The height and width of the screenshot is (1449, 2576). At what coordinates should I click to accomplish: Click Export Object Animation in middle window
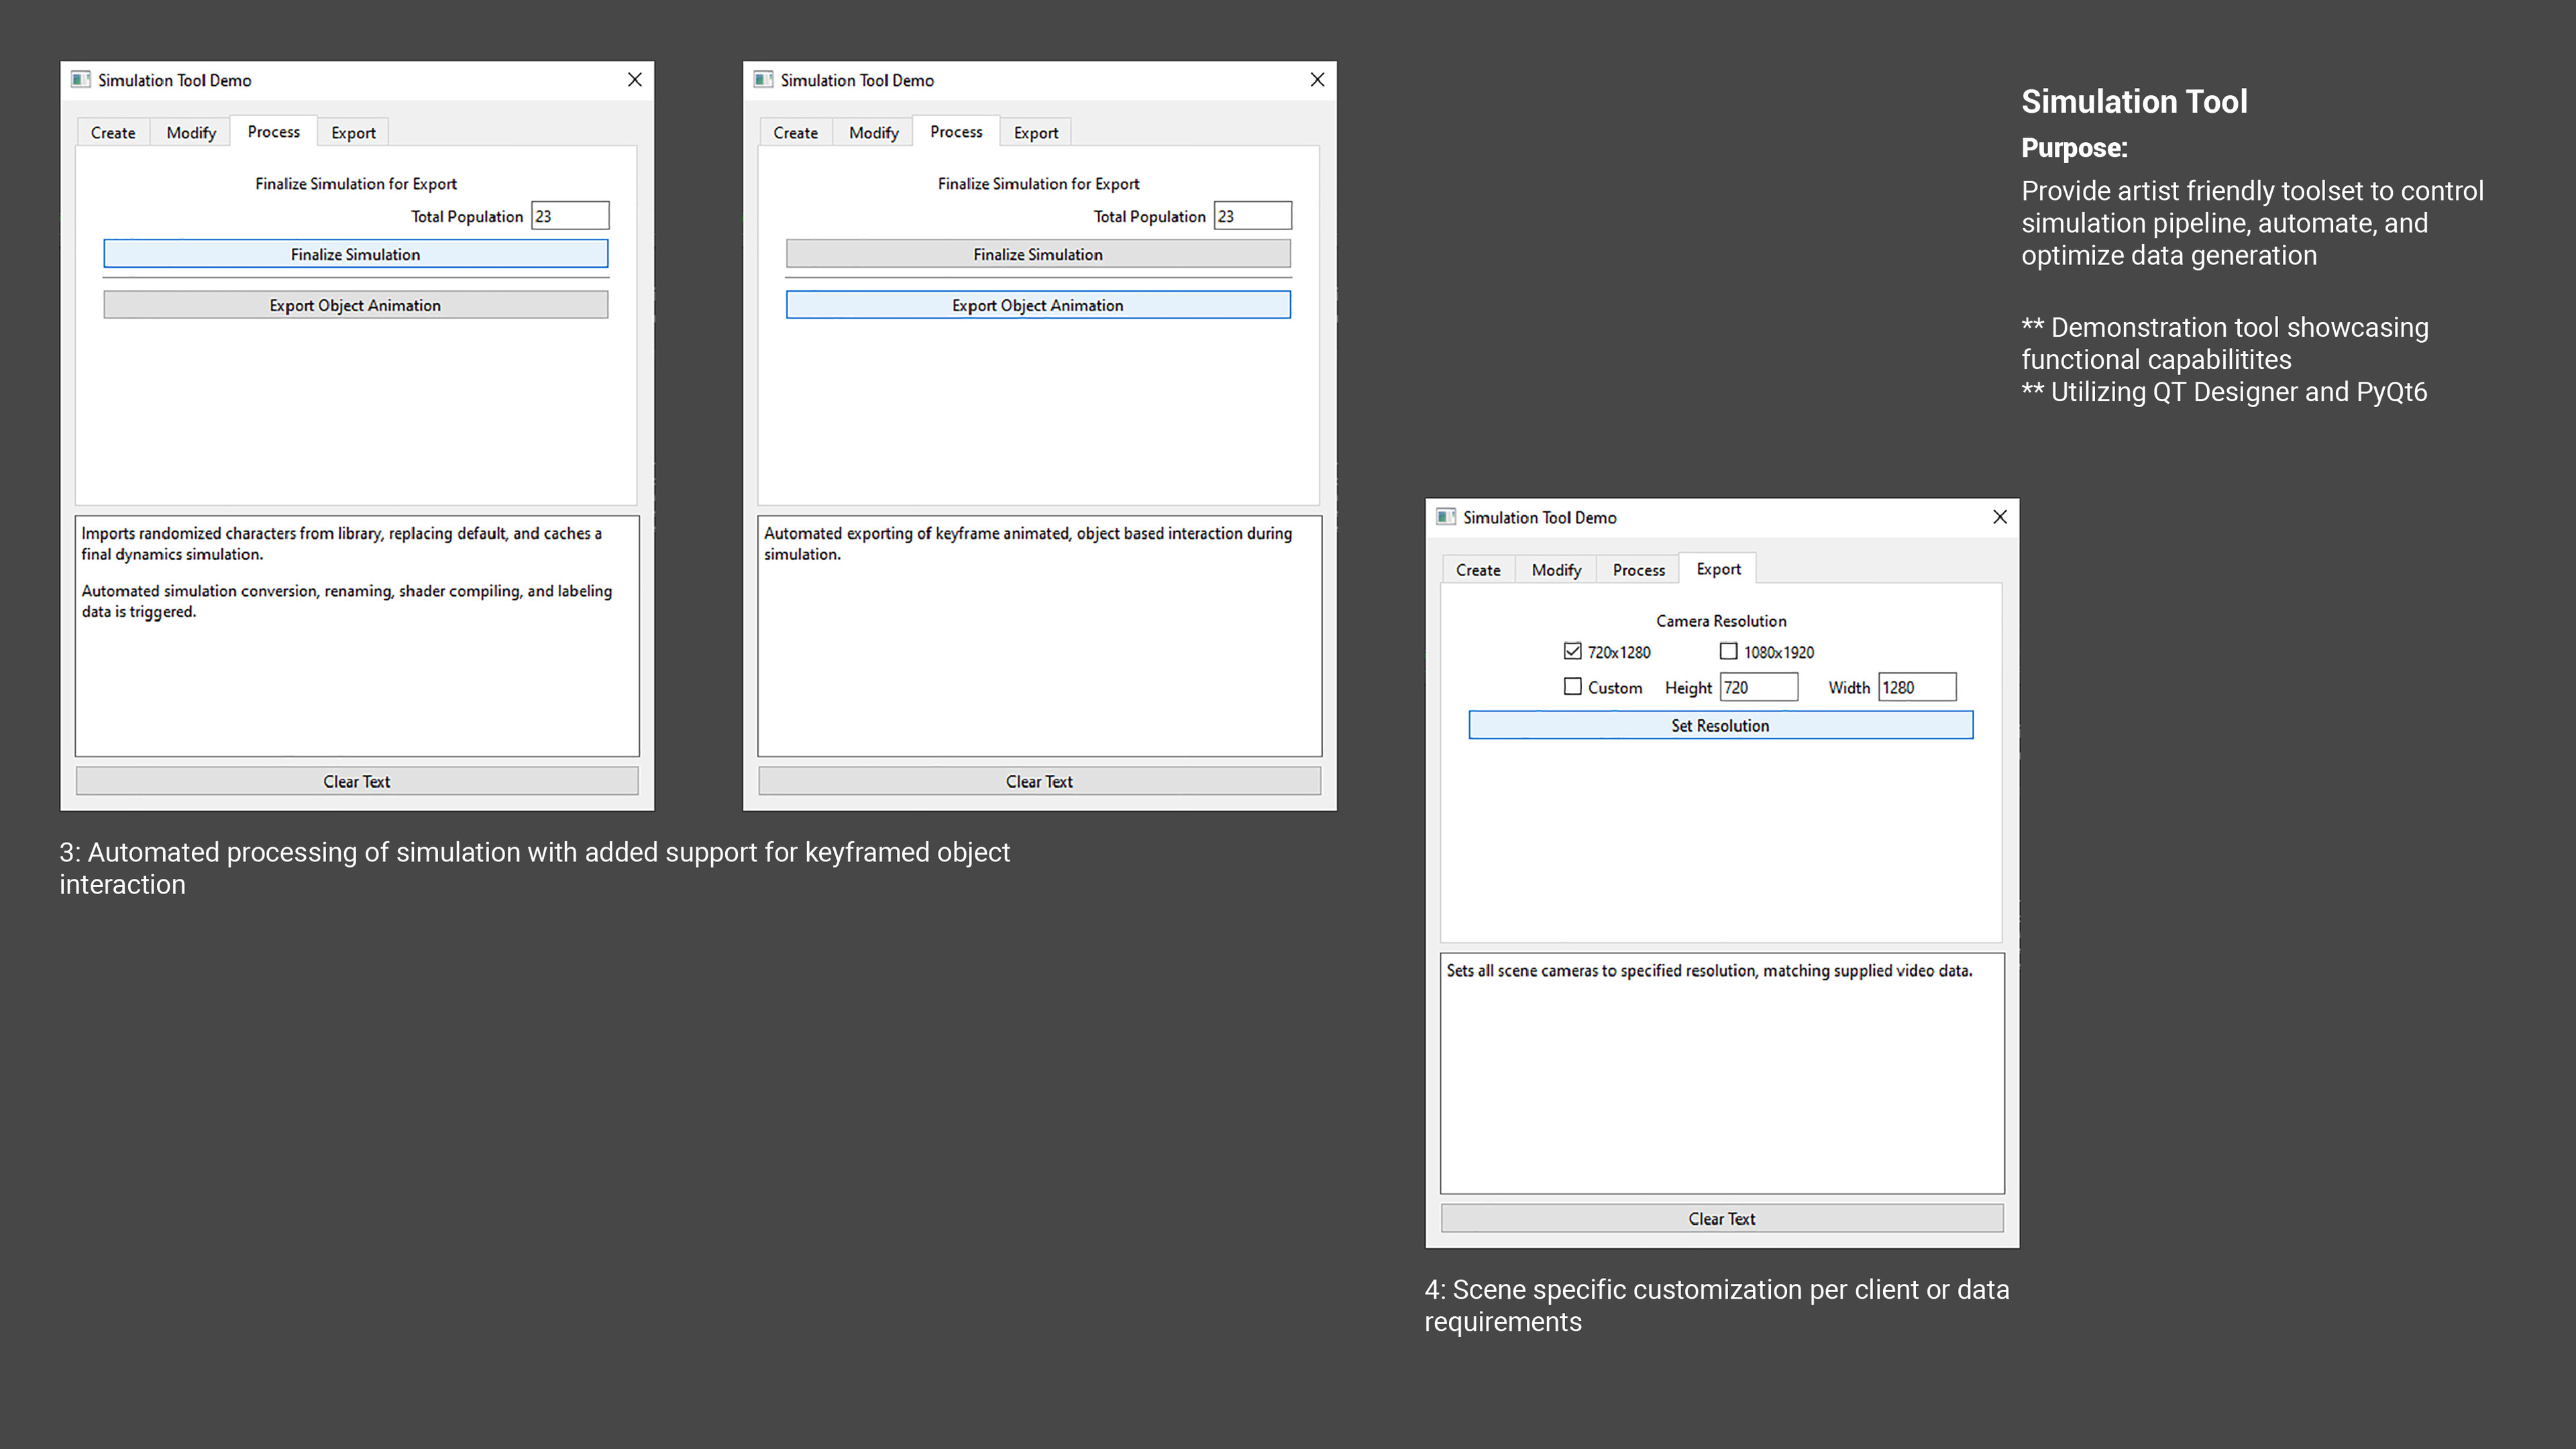tap(1038, 305)
